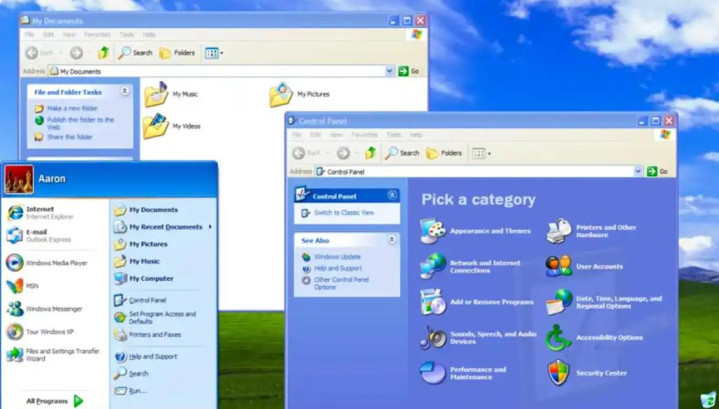This screenshot has height=409, width=719.
Task: Open All Programs in Start menu
Action: tap(55, 401)
